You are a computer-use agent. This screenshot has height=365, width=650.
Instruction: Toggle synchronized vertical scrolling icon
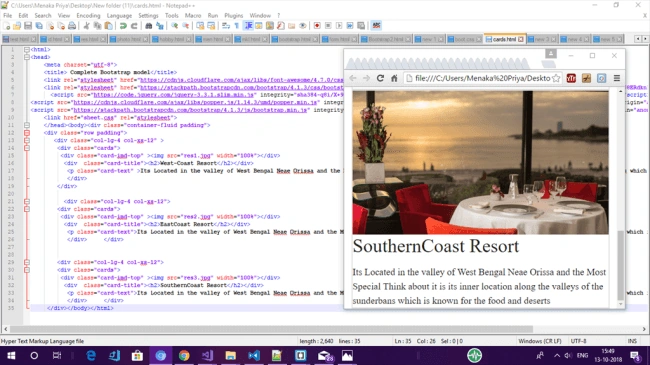pyautogui.click(x=200, y=26)
